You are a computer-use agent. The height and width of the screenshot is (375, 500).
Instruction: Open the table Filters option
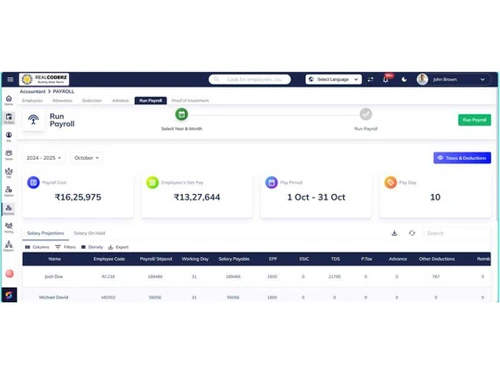click(x=65, y=247)
